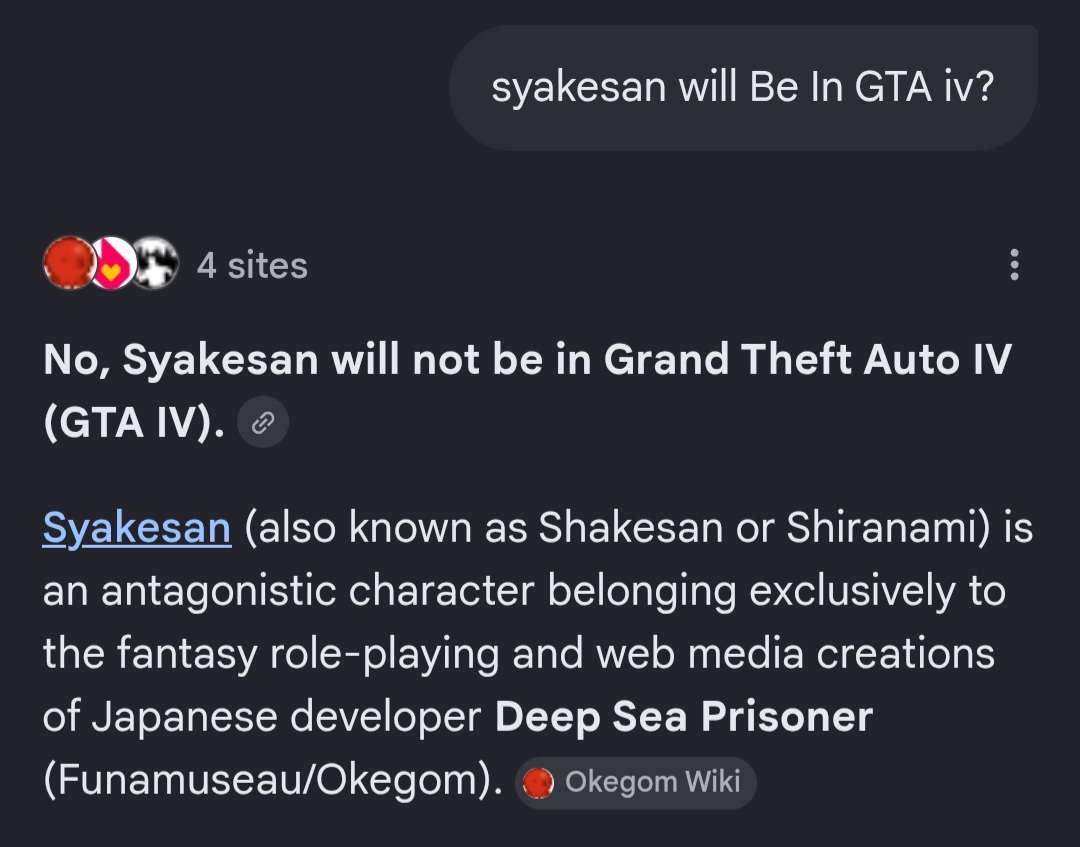Click the "web media creations" phrase
Screen dimensions: 1080x847
coord(796,653)
